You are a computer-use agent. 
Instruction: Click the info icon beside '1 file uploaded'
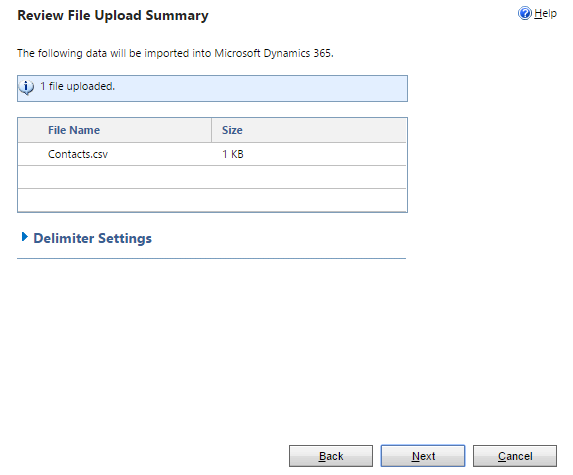(26, 87)
